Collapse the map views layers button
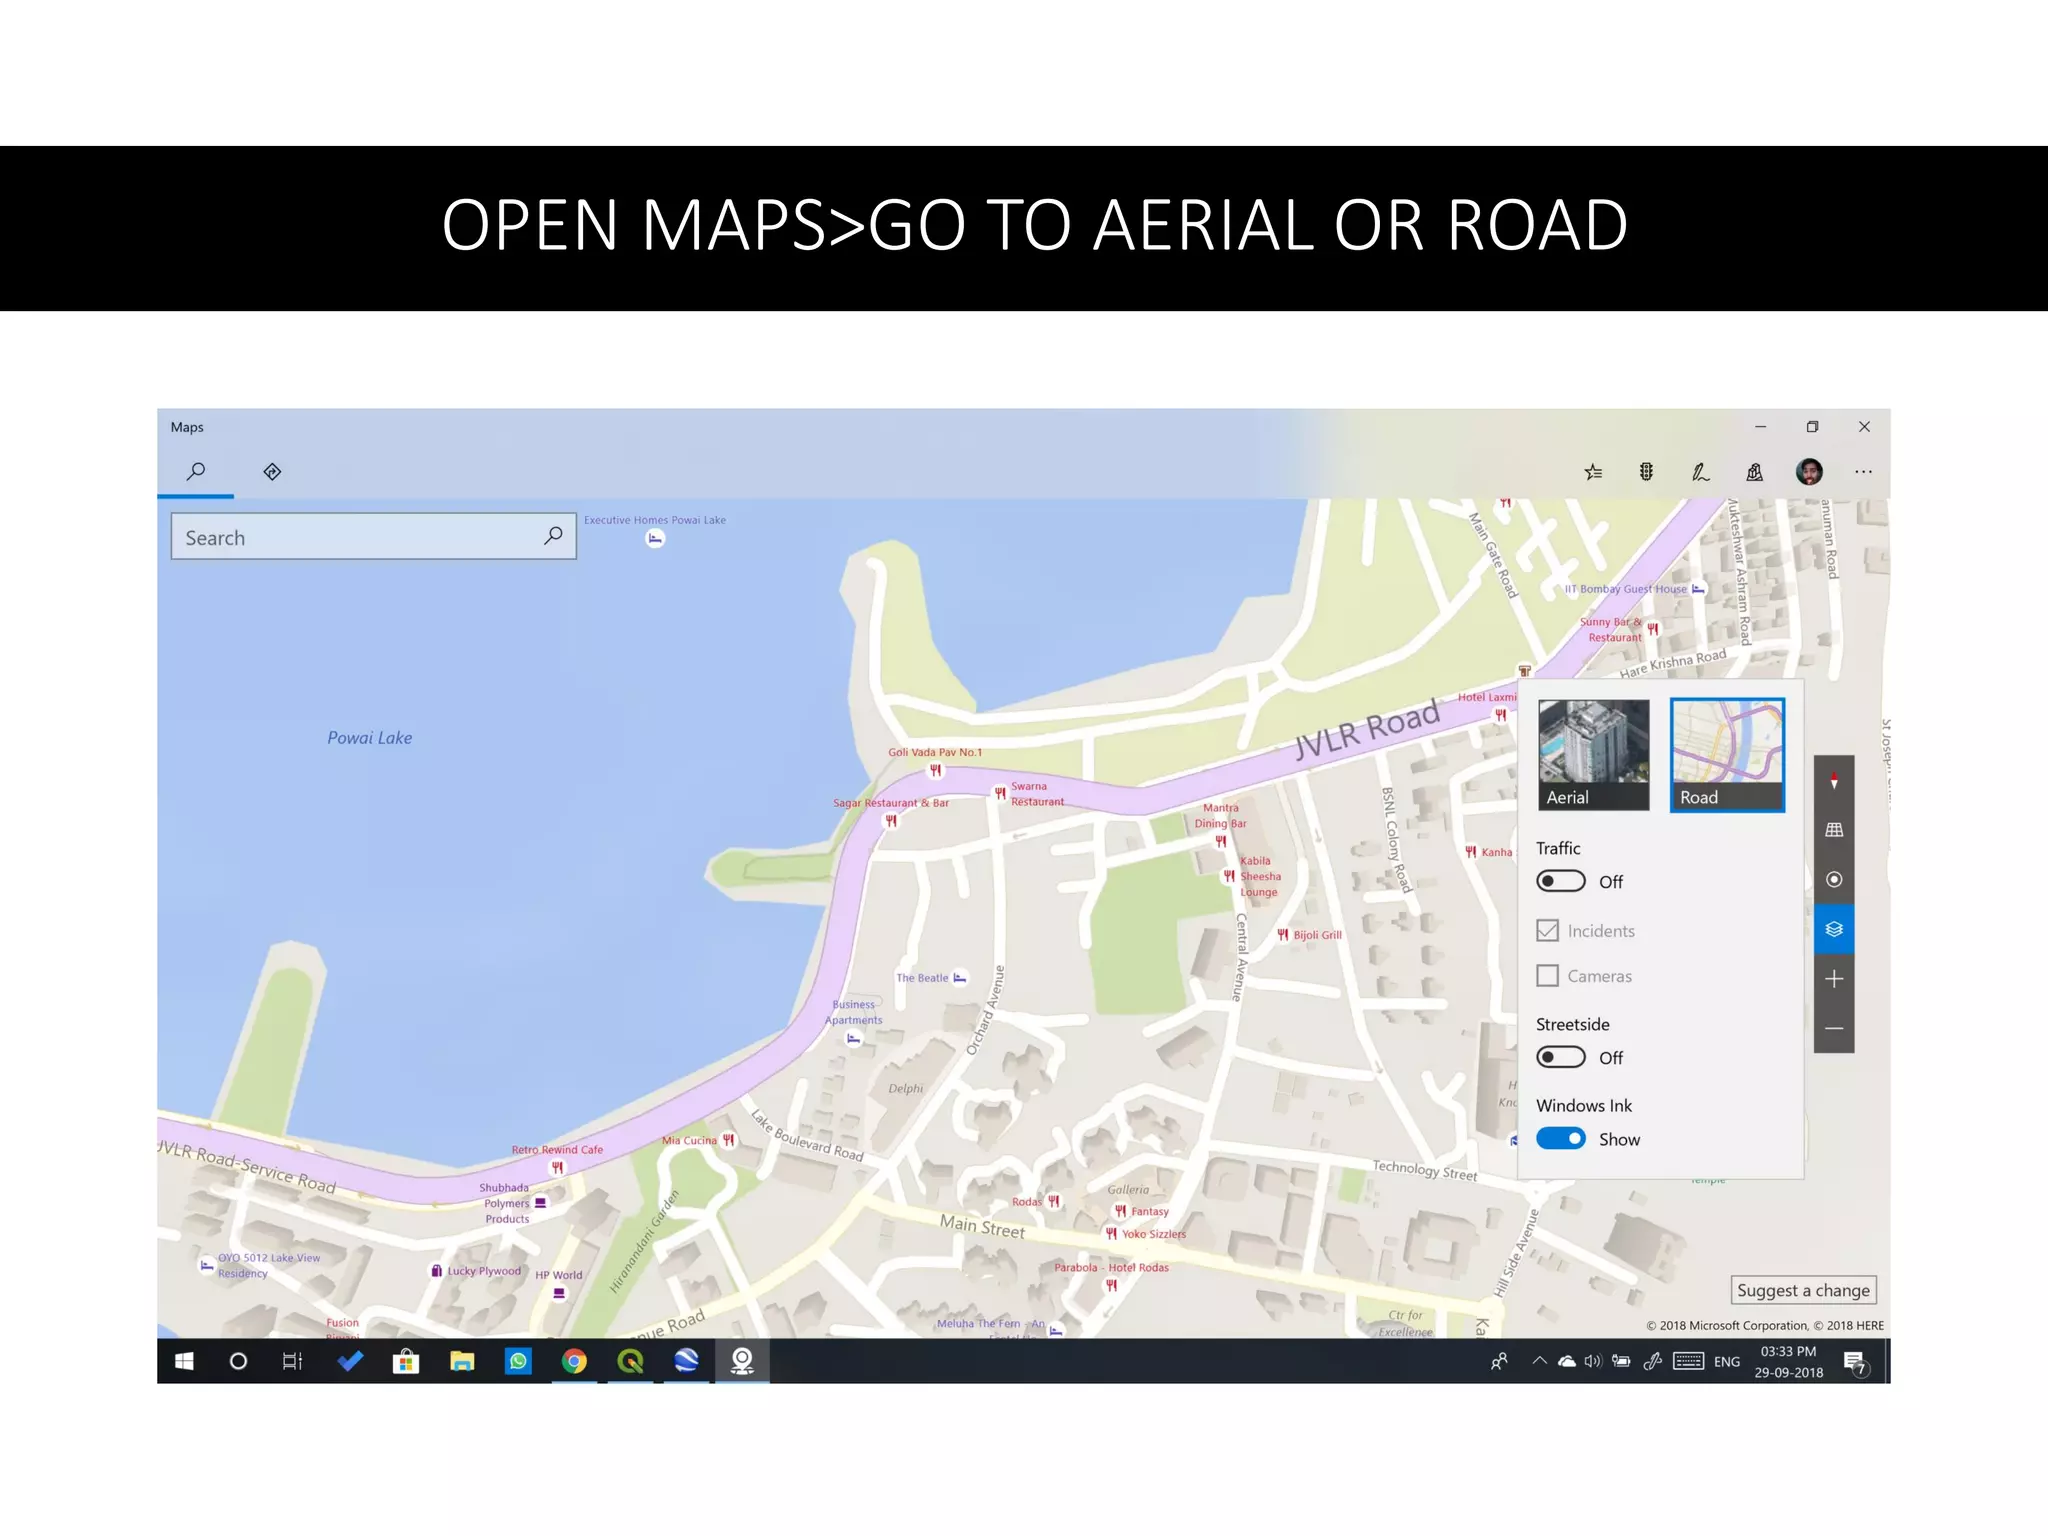The height and width of the screenshot is (1536, 2048). pyautogui.click(x=1834, y=930)
